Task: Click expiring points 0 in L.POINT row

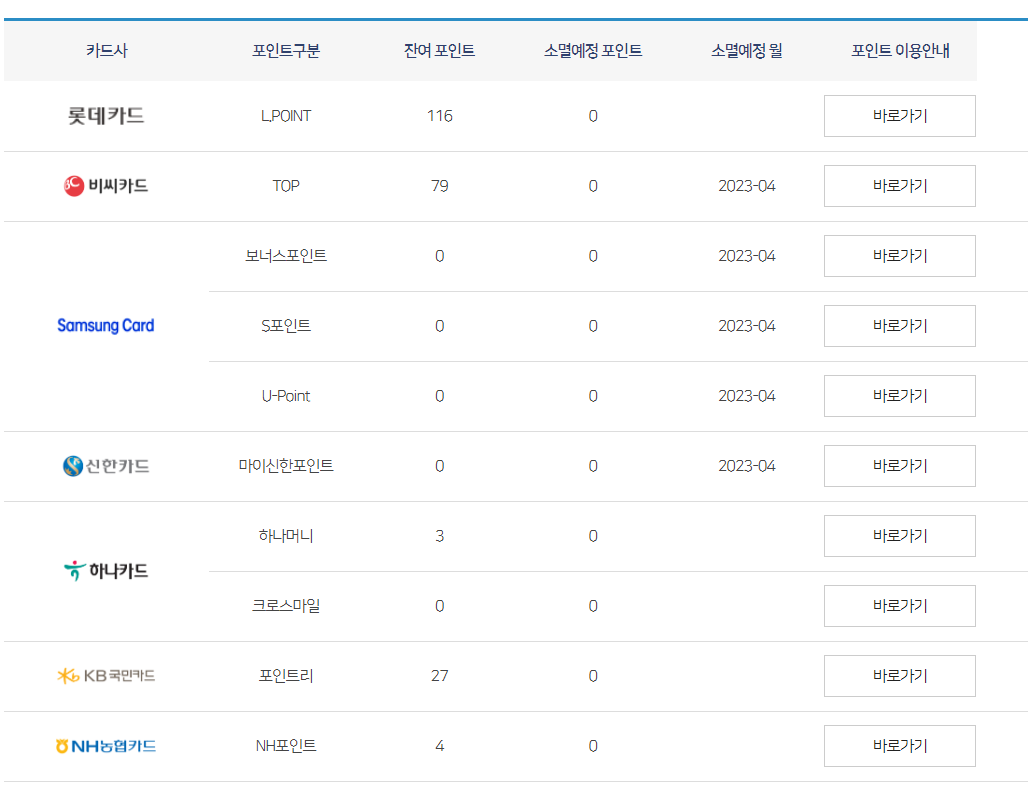Action: click(x=593, y=116)
